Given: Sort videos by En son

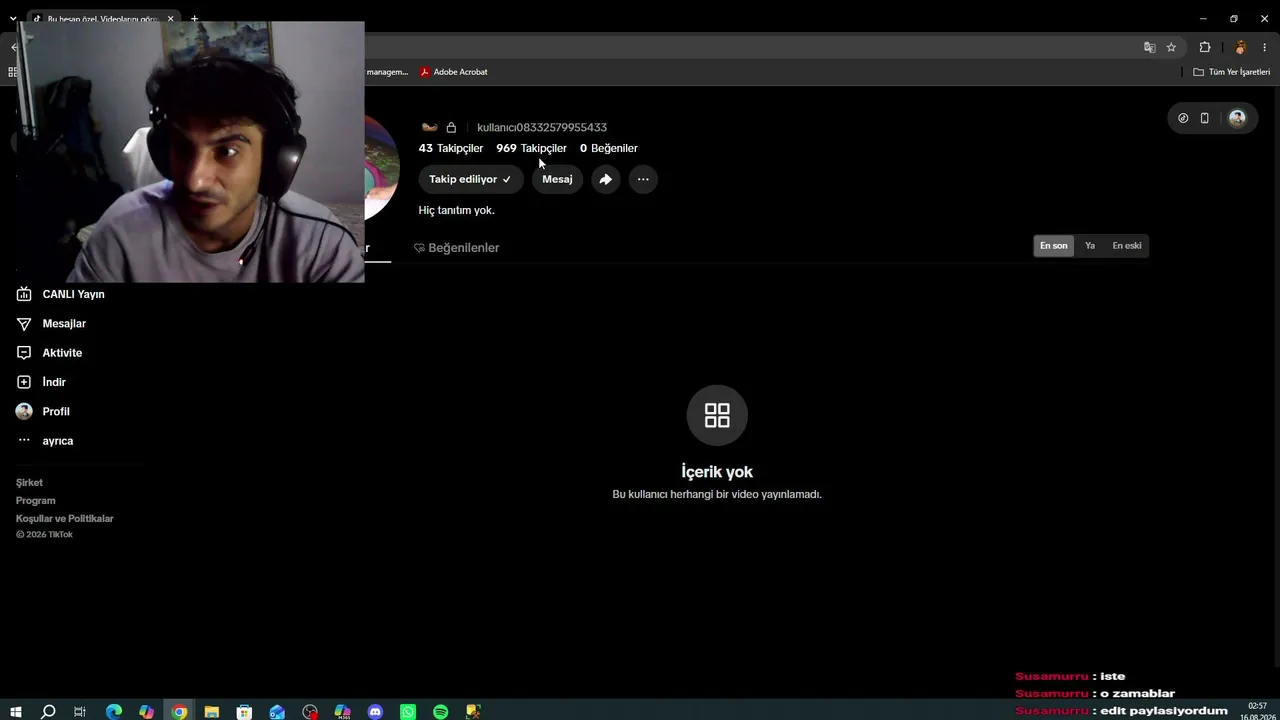Looking at the screenshot, I should coord(1053,246).
